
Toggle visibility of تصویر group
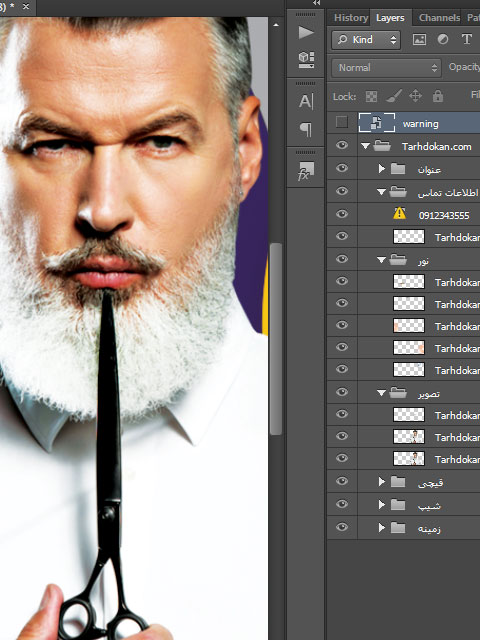pos(342,392)
